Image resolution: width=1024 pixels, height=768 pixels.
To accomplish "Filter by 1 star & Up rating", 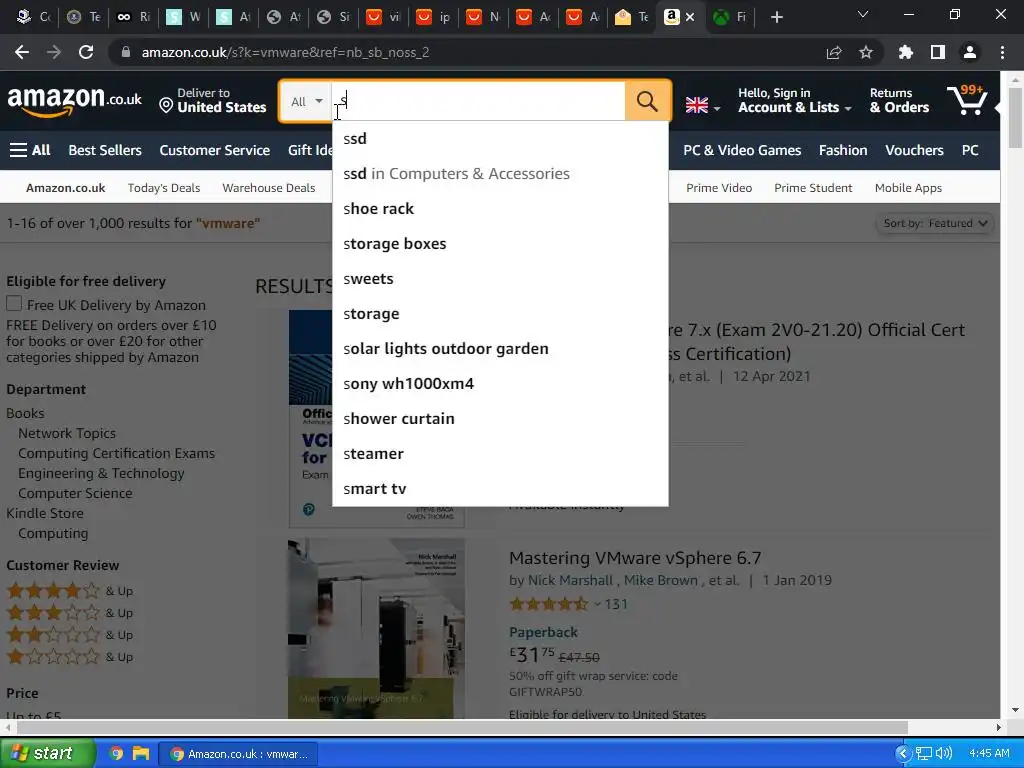I will click(x=69, y=657).
